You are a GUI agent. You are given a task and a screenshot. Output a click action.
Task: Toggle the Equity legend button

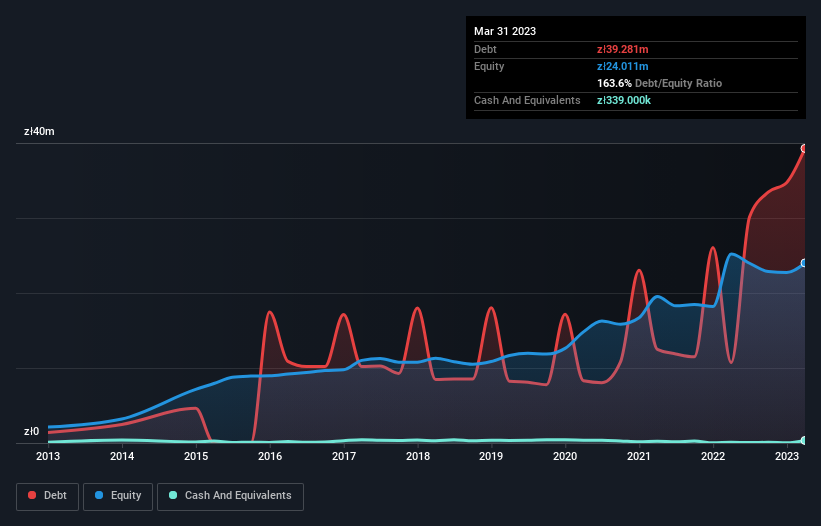point(118,496)
